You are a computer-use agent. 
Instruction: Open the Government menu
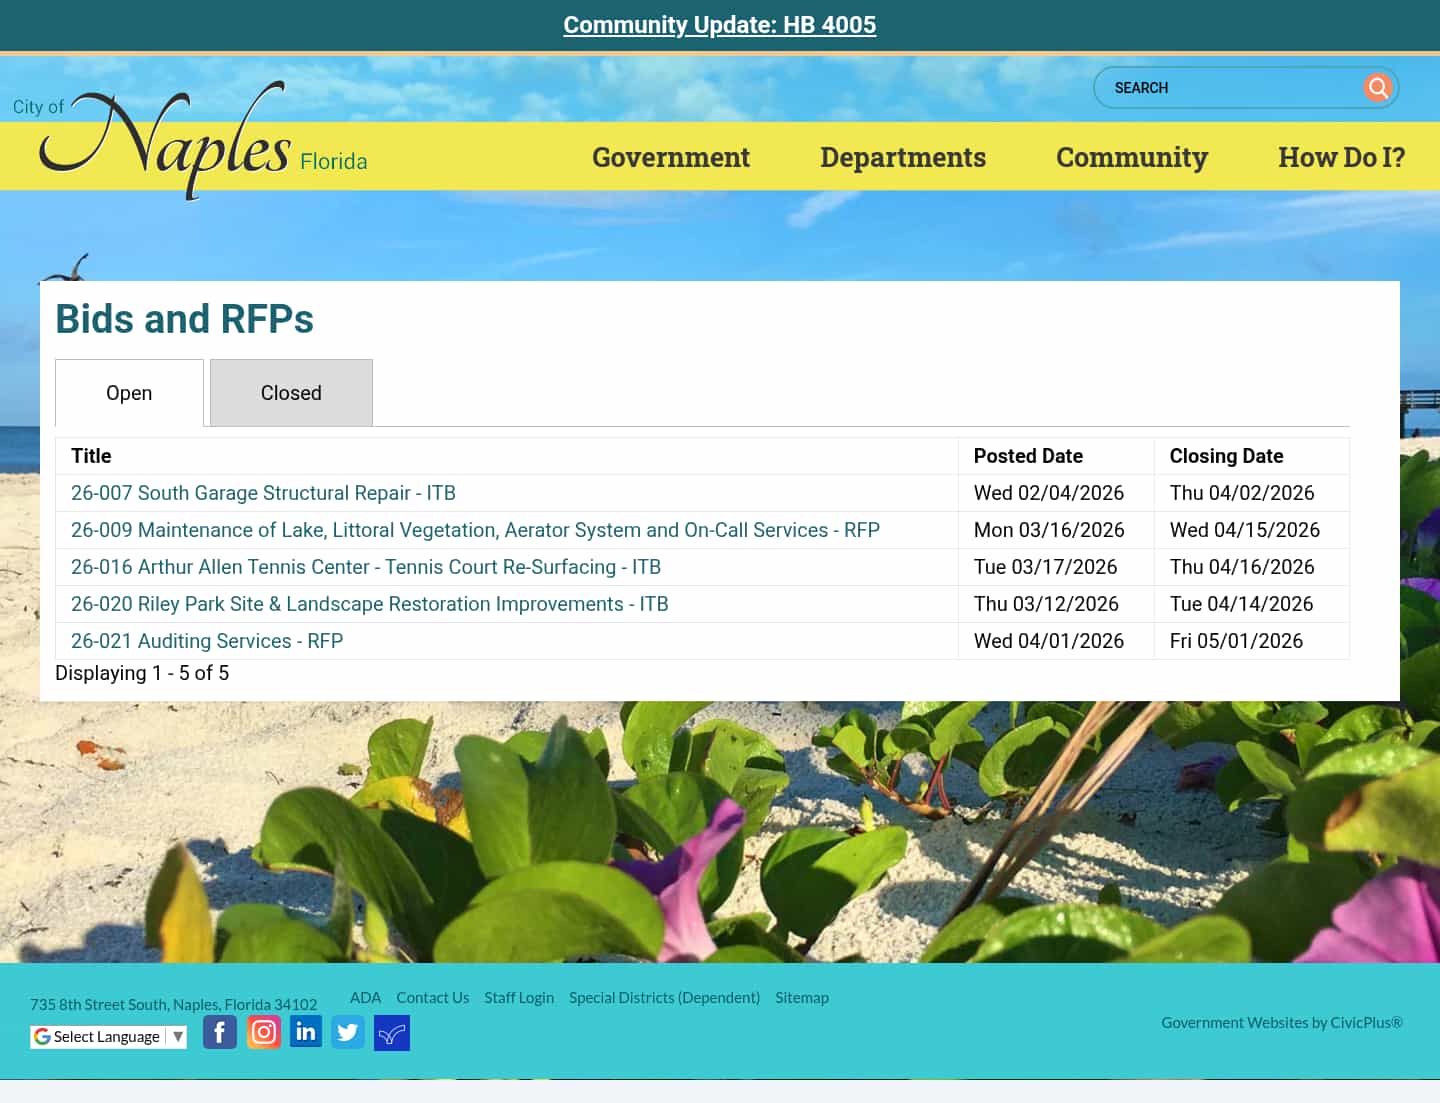coord(671,157)
